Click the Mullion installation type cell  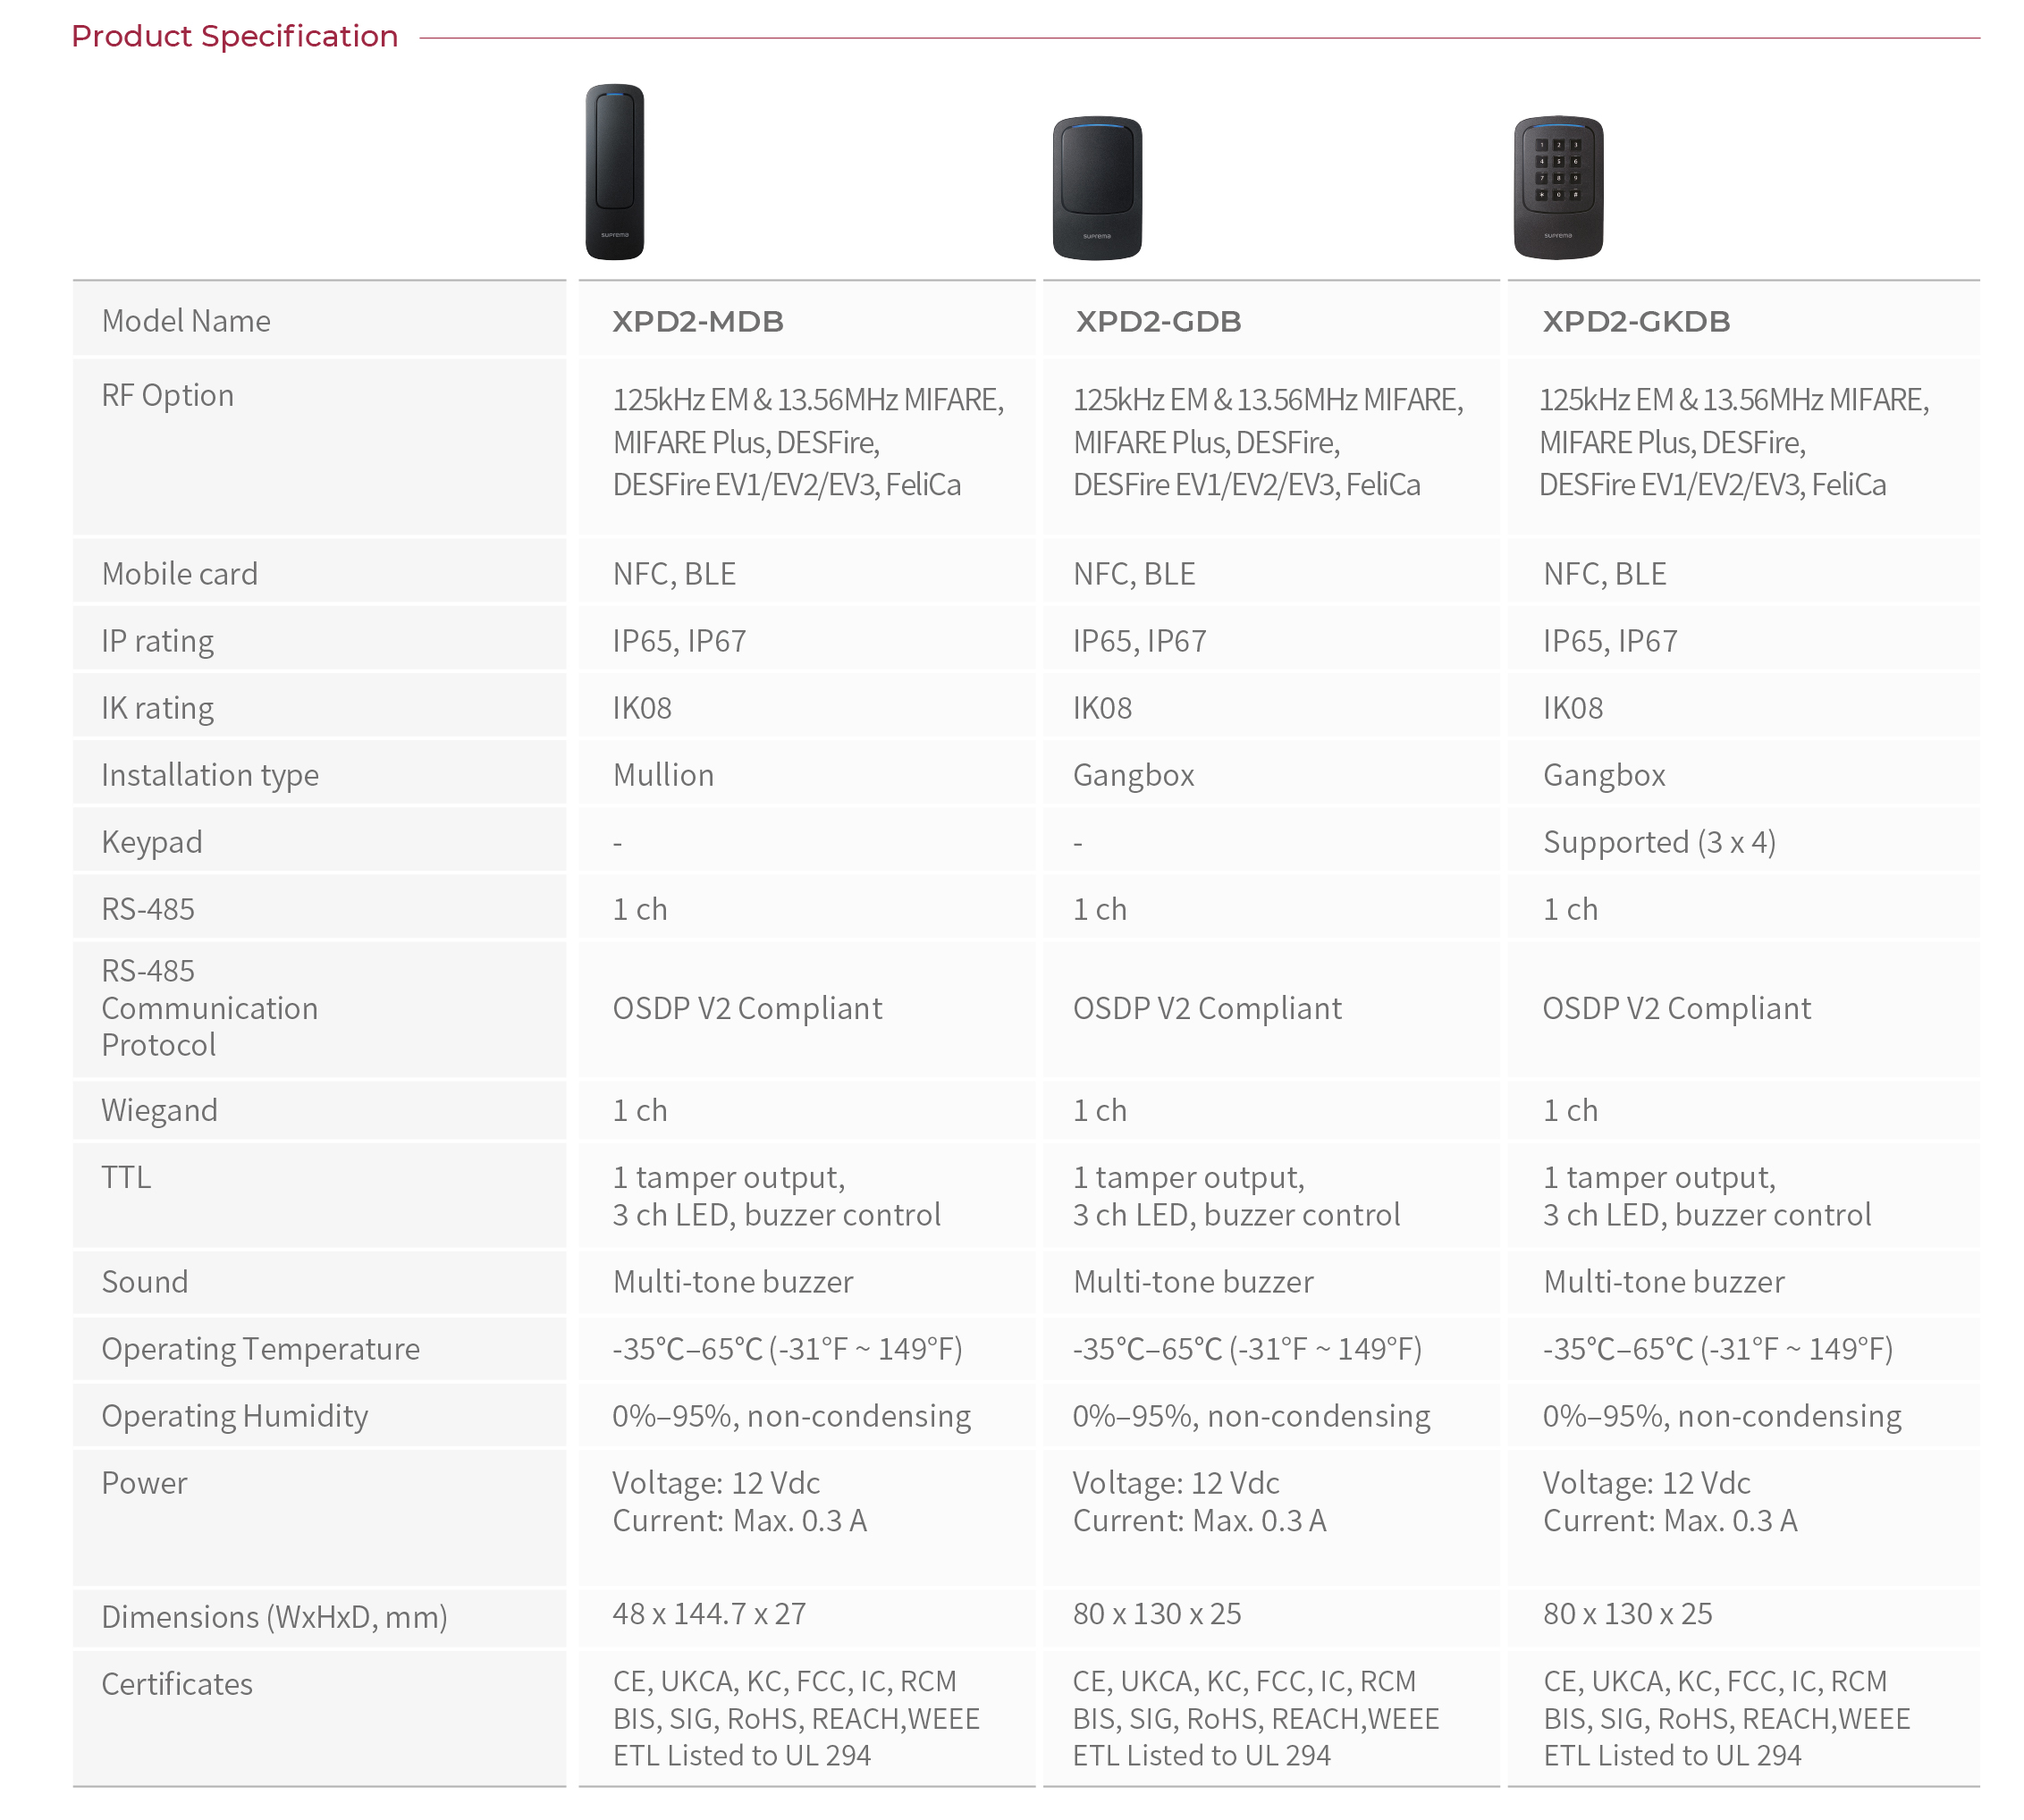click(663, 775)
